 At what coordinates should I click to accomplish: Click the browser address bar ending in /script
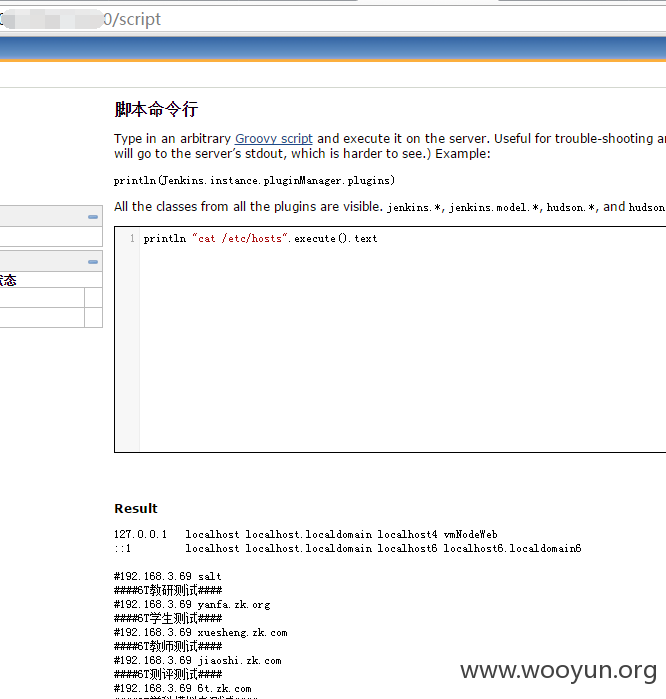click(x=333, y=19)
